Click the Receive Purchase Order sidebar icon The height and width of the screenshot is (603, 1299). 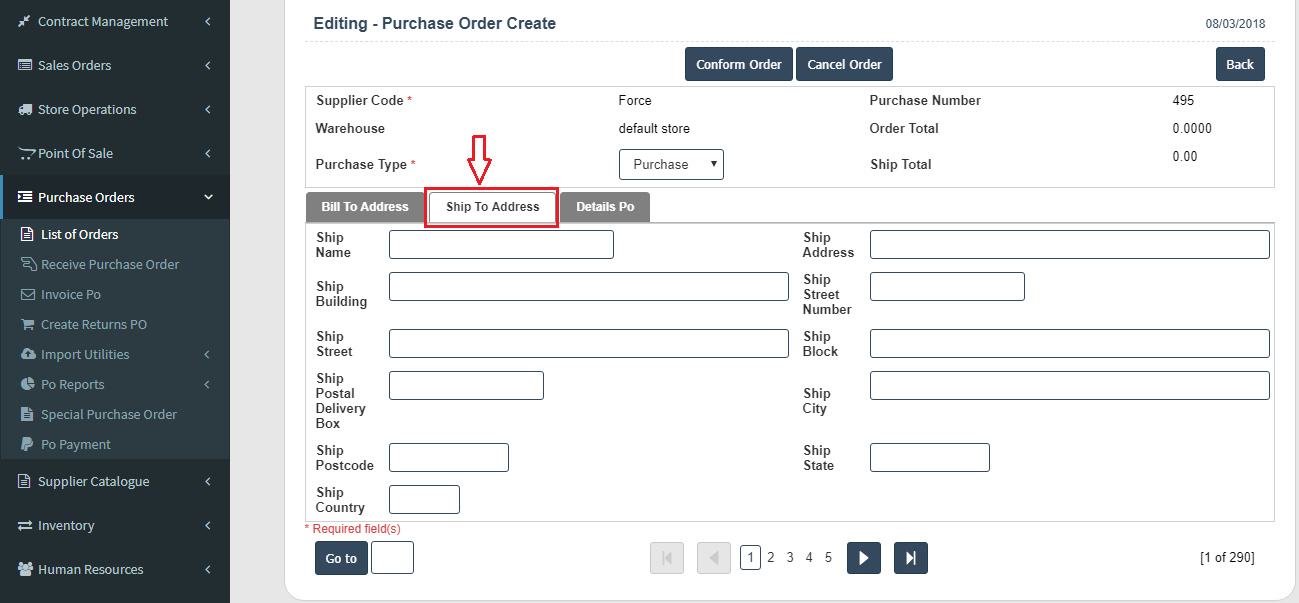pos(28,265)
